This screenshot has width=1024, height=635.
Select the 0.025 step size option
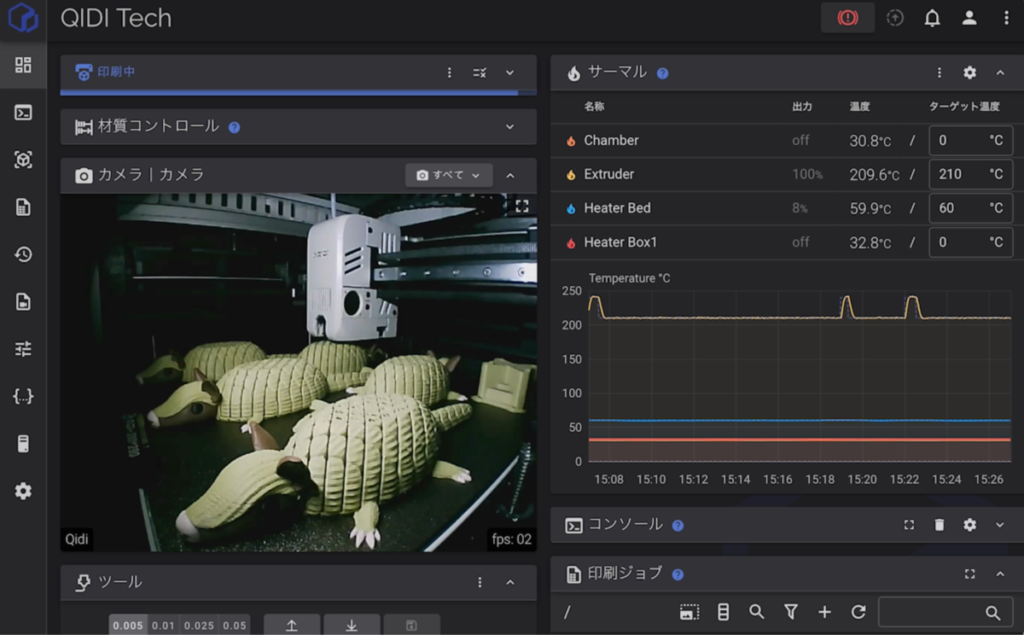[199, 625]
